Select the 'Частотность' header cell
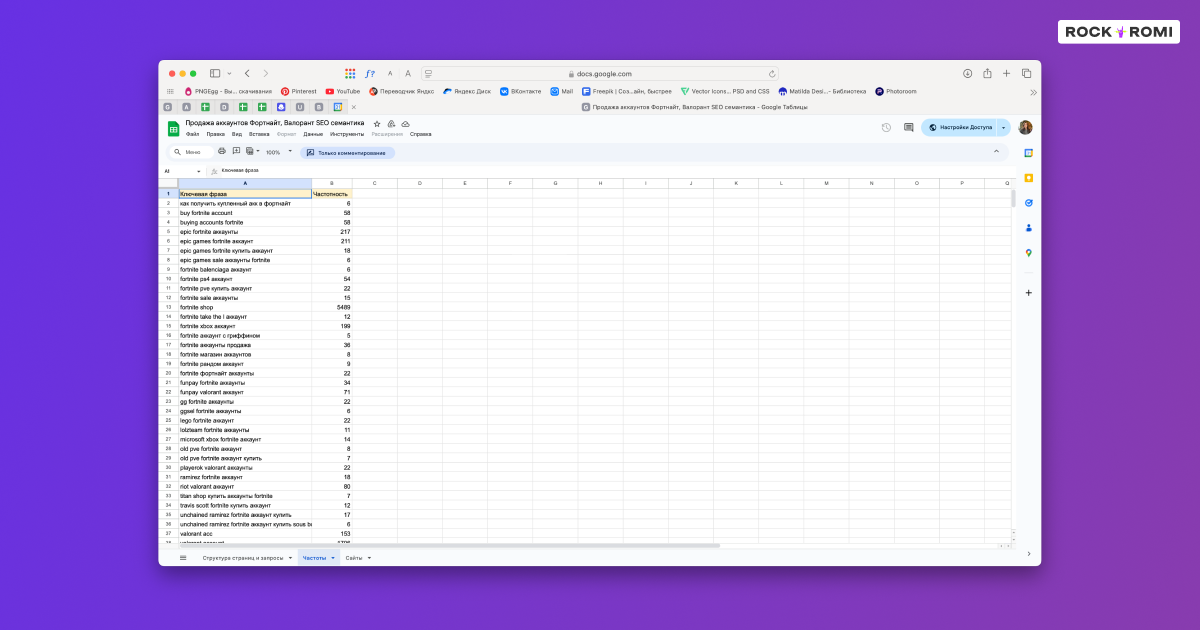Viewport: 1200px width, 630px height. tap(332, 194)
